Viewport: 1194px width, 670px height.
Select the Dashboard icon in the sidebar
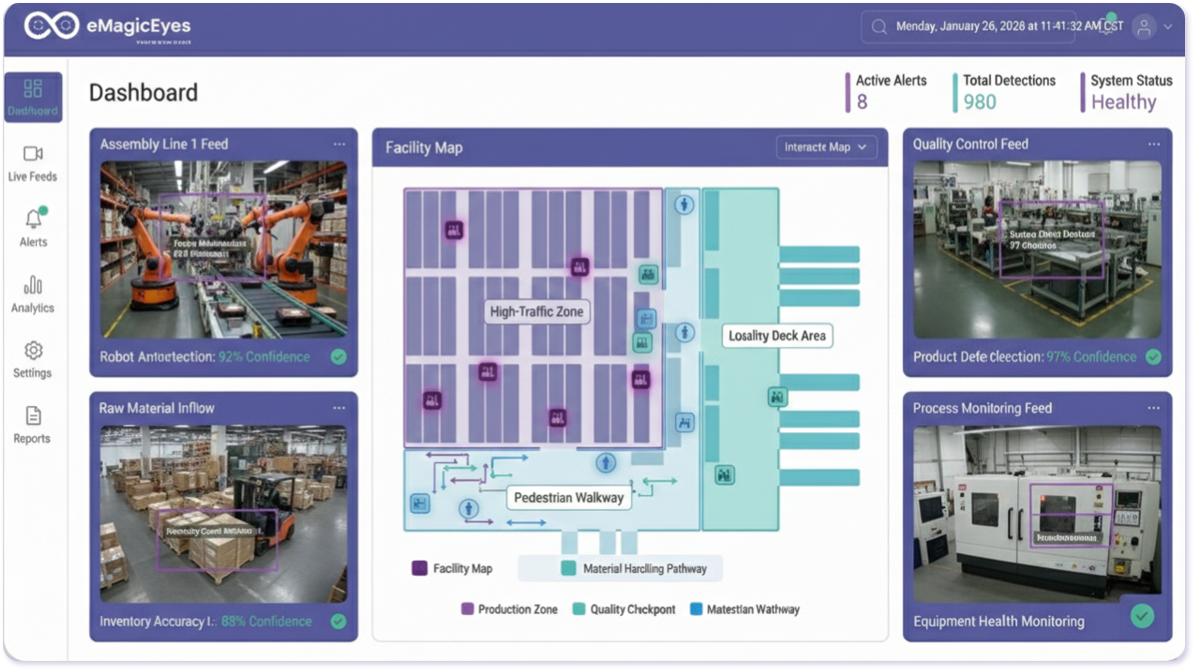click(x=32, y=95)
